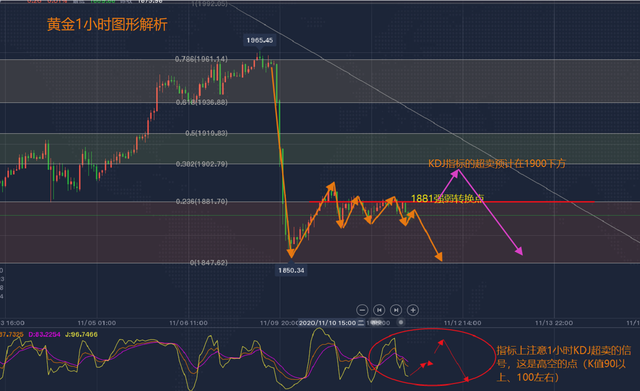Viewport: 640px width, 391px height.
Task: Select the 0.382(1902.79) Fibonacci level label
Action: click(202, 164)
